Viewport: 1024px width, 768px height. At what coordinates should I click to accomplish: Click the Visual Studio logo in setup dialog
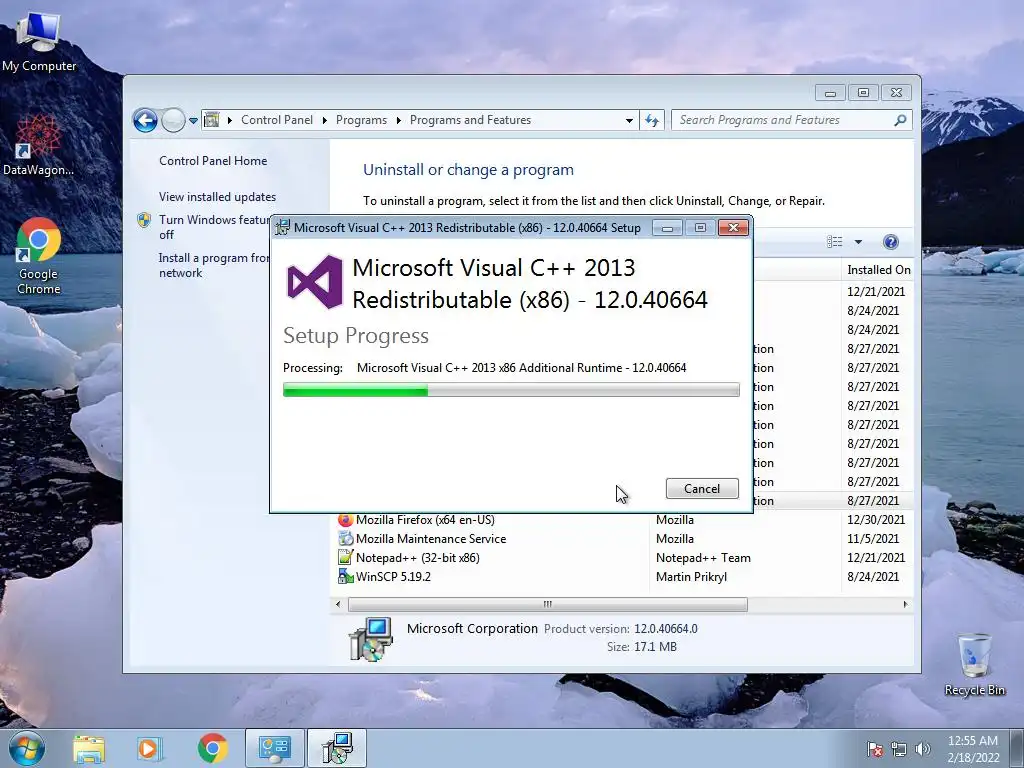point(315,281)
